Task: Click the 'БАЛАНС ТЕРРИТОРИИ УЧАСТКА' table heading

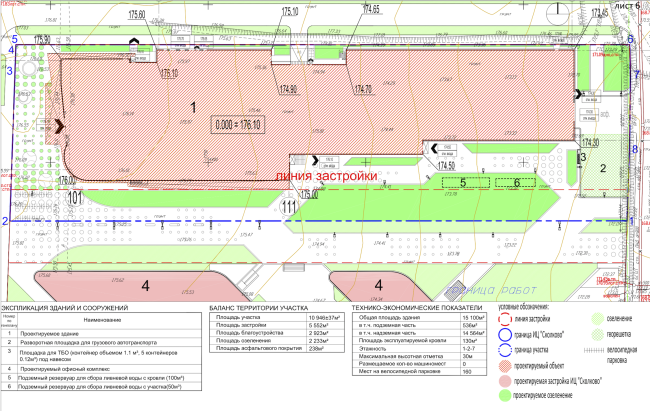Action: [x=260, y=307]
